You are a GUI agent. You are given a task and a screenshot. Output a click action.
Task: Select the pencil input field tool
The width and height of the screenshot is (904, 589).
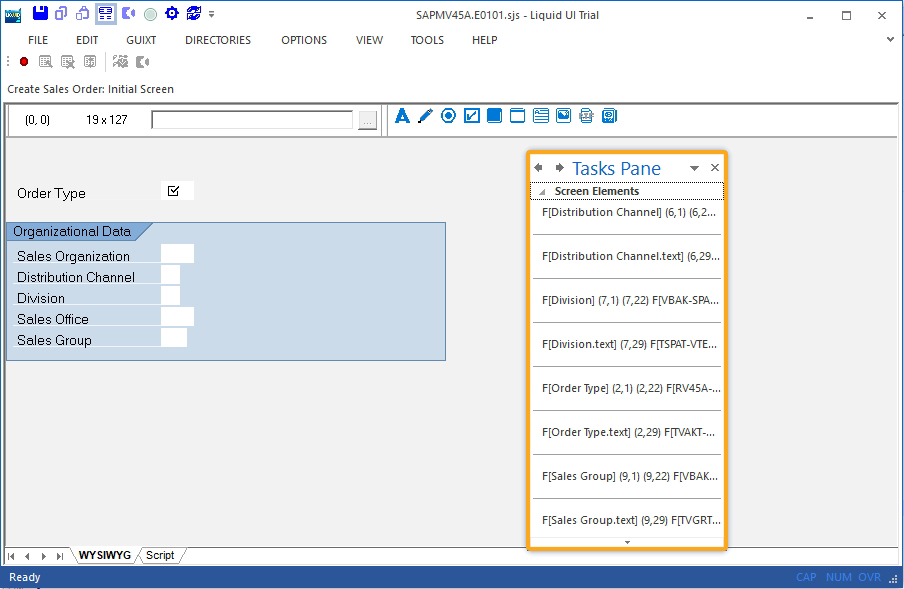coord(425,116)
